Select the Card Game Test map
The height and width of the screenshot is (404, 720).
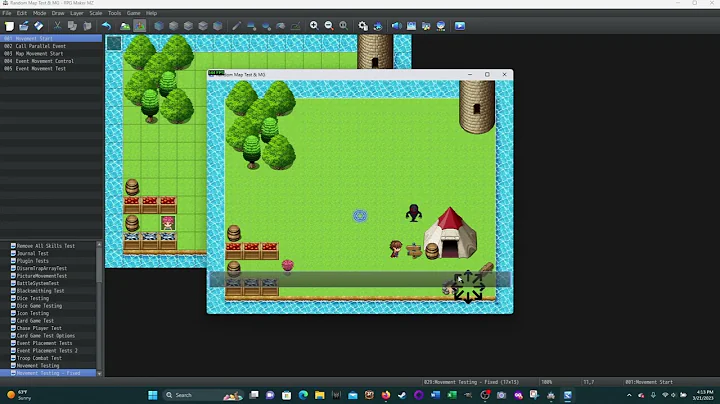(35, 320)
